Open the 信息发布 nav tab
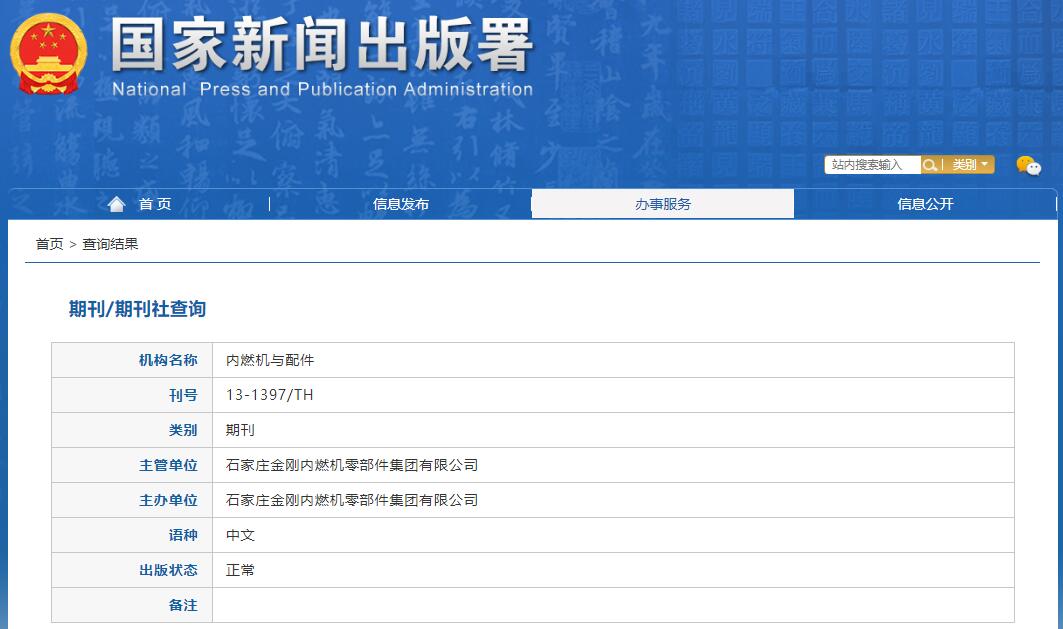This screenshot has width=1063, height=629. pyautogui.click(x=401, y=204)
